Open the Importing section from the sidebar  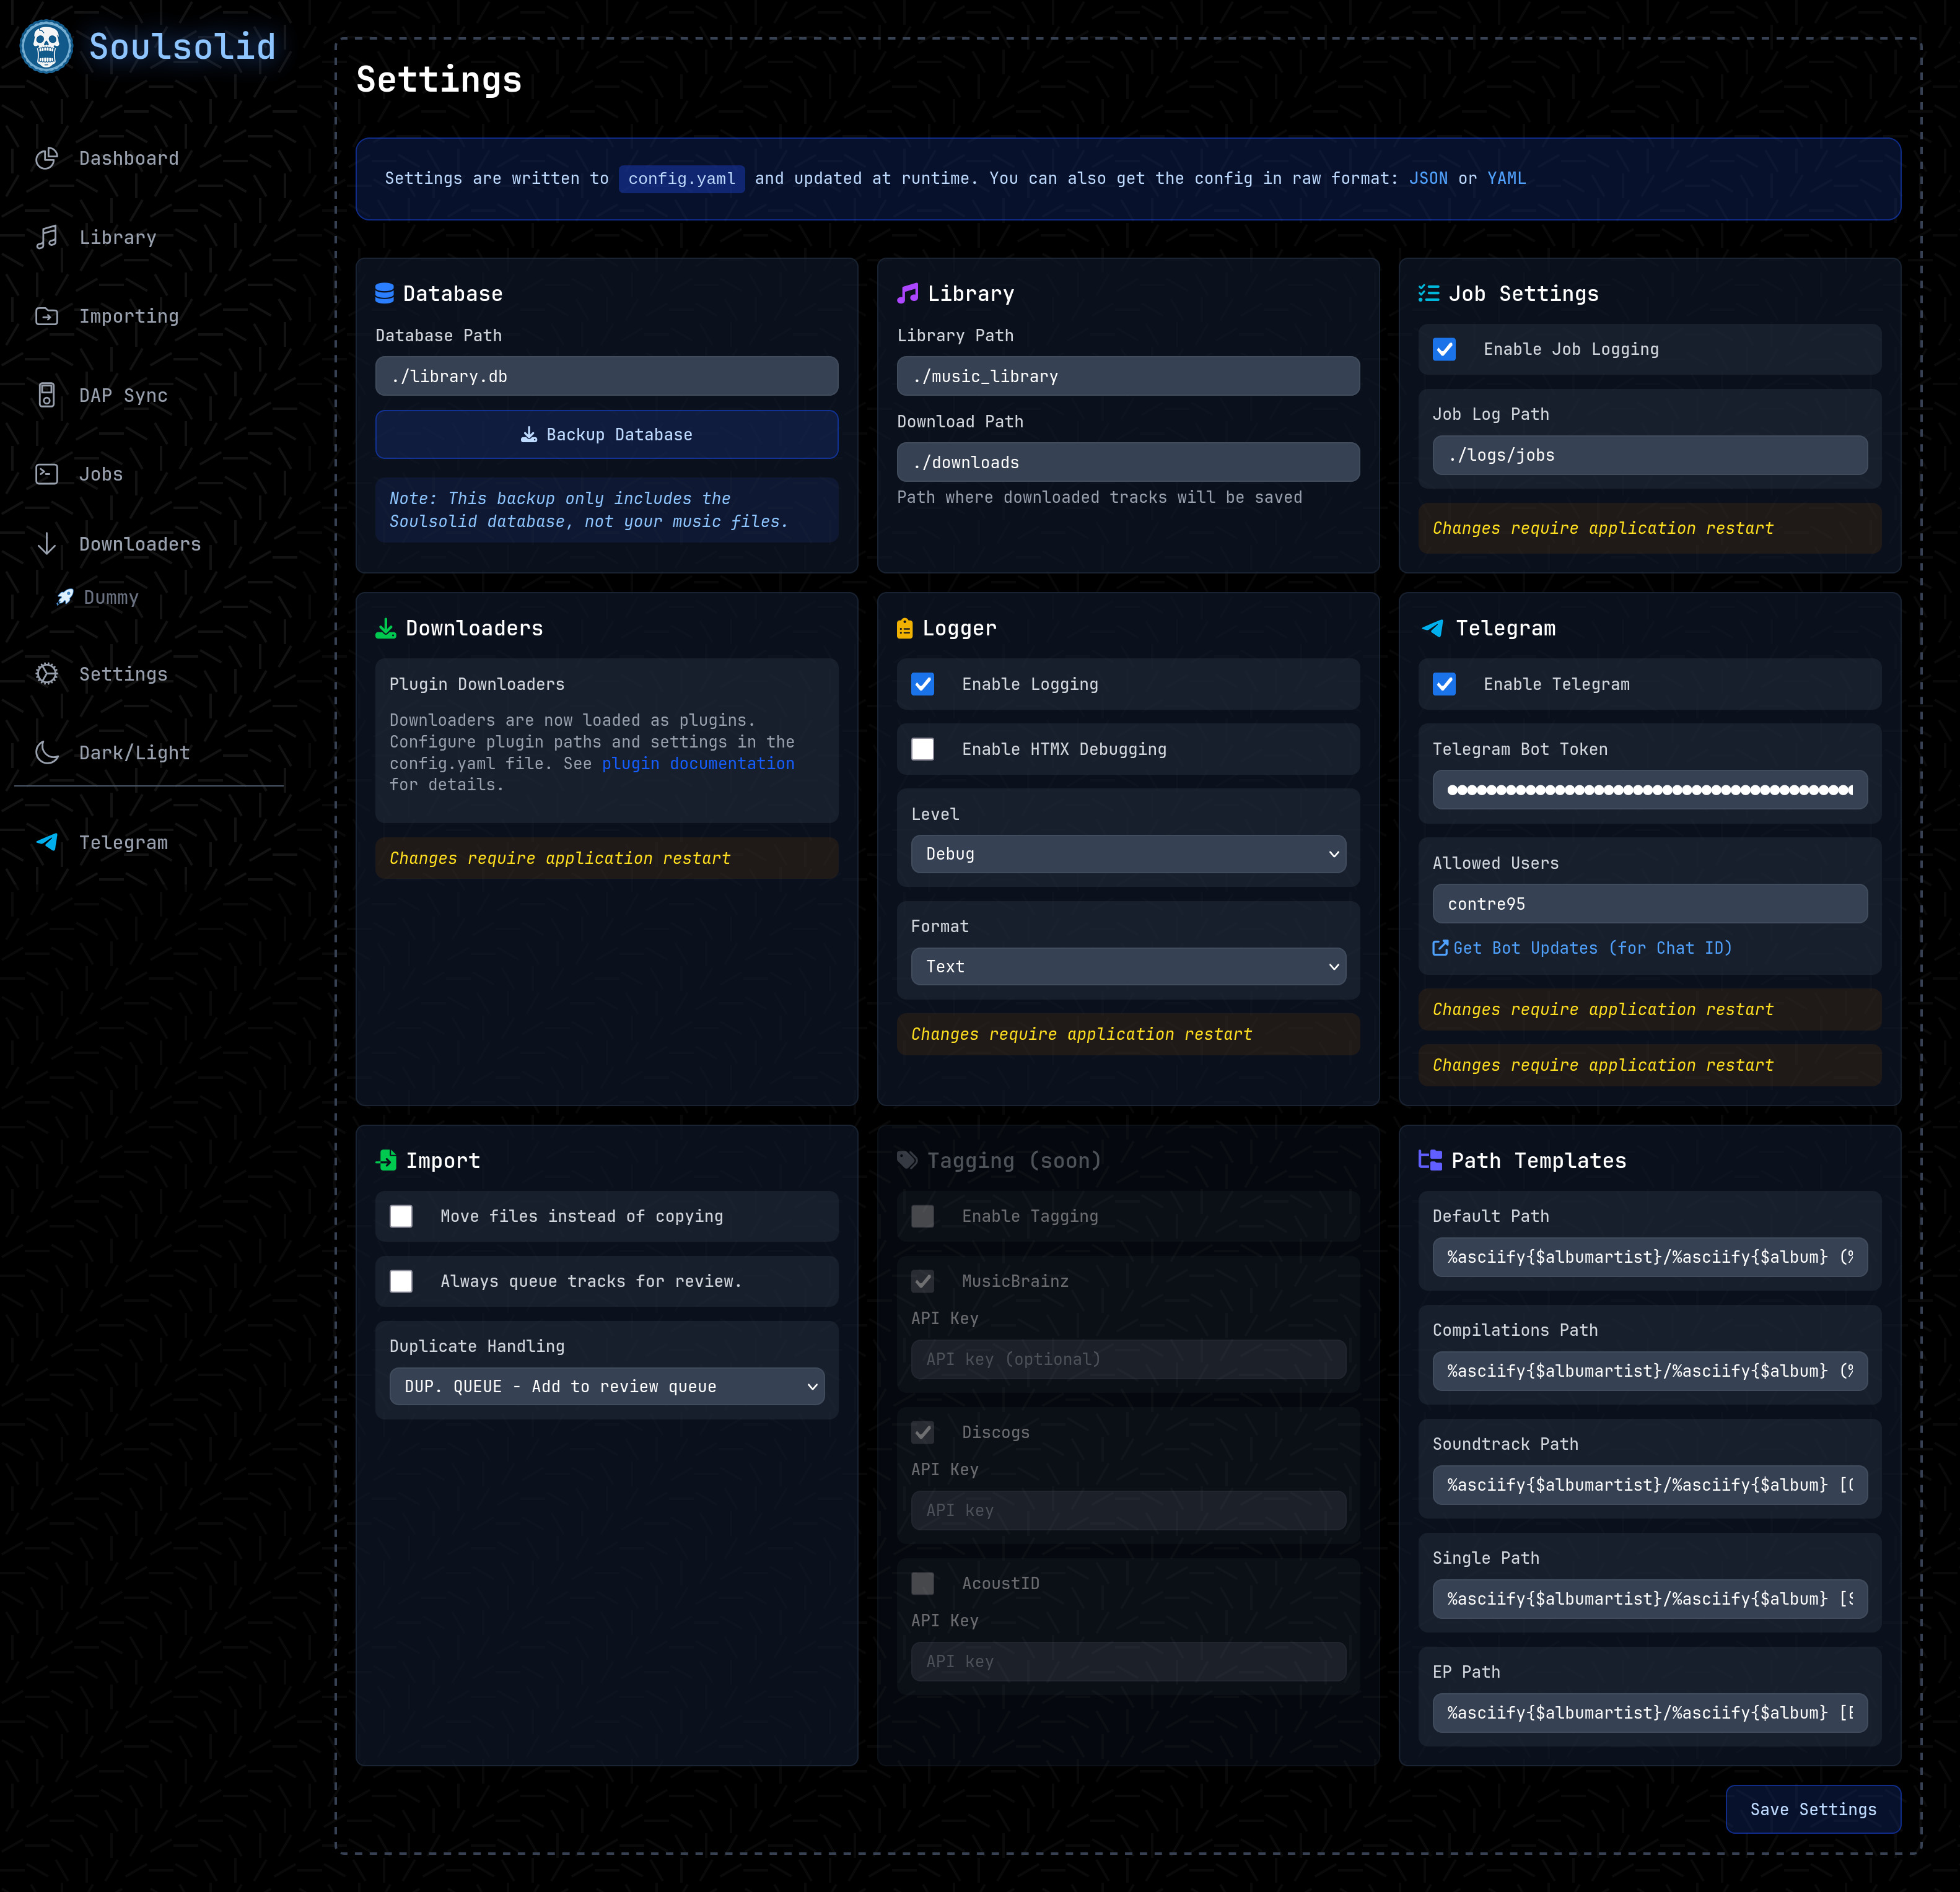tap(47, 316)
